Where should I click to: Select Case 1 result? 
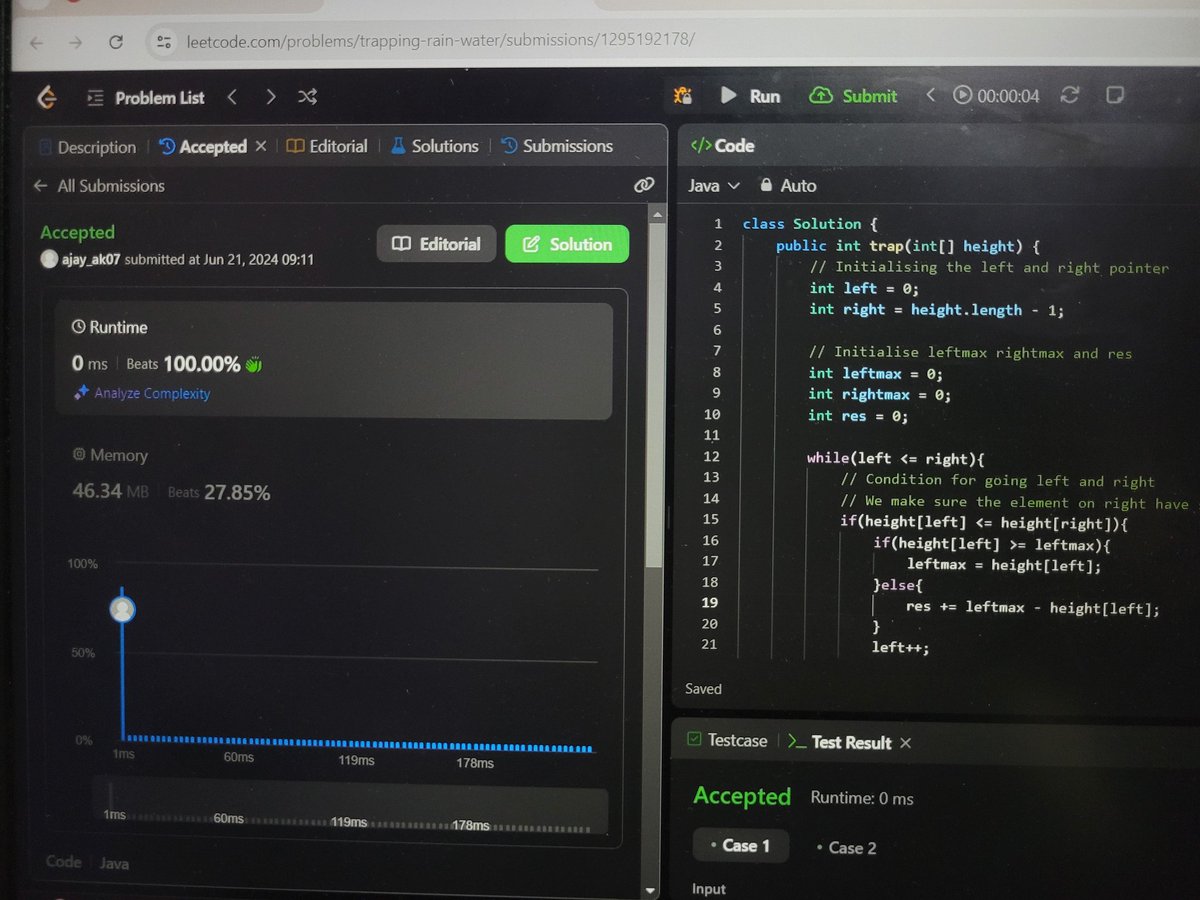740,846
